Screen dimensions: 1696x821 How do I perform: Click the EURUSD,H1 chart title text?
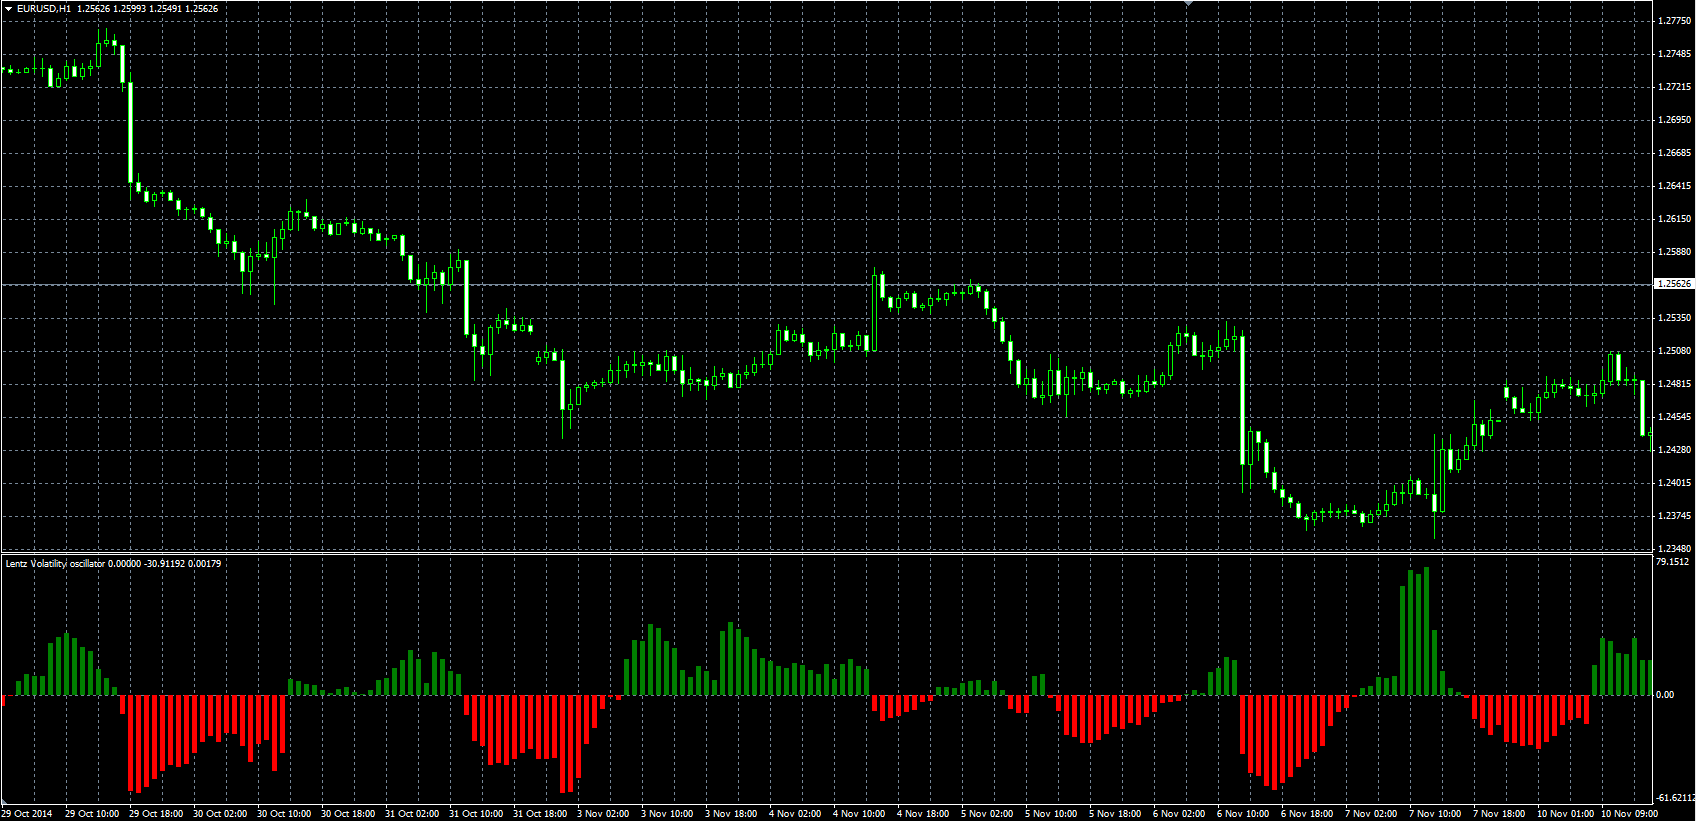(x=44, y=8)
